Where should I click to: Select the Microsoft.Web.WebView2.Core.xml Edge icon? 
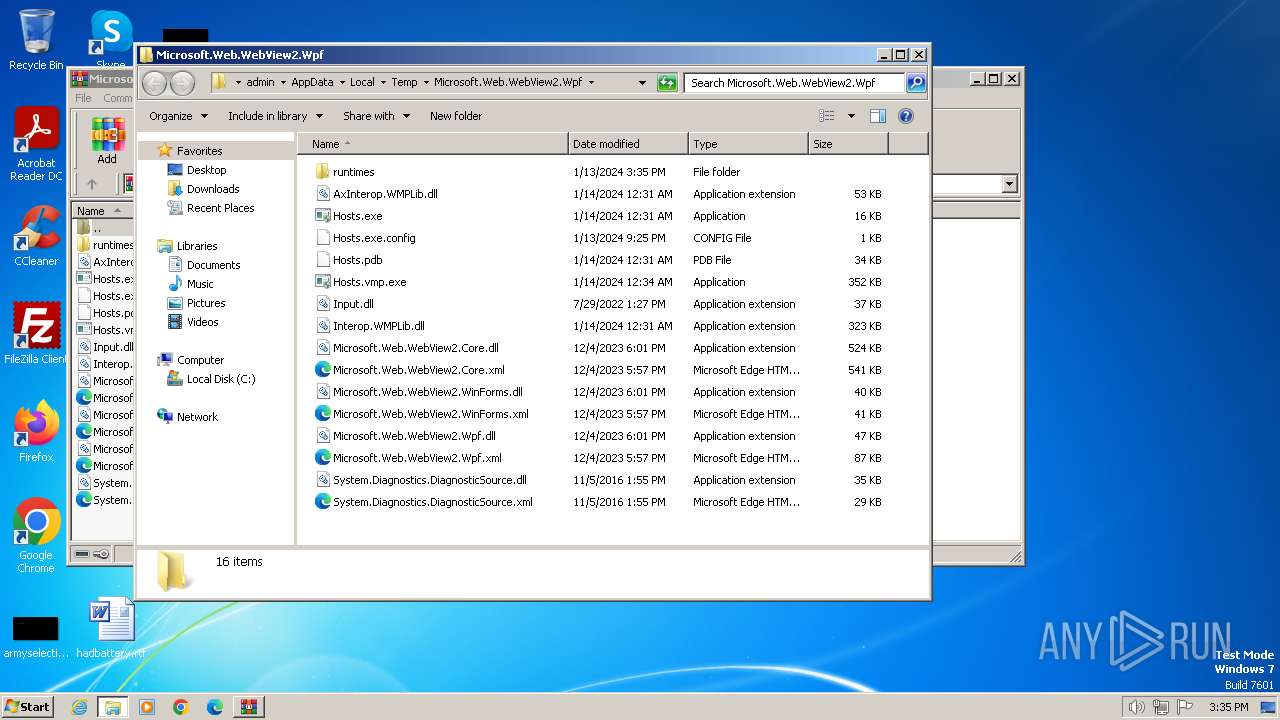322,370
